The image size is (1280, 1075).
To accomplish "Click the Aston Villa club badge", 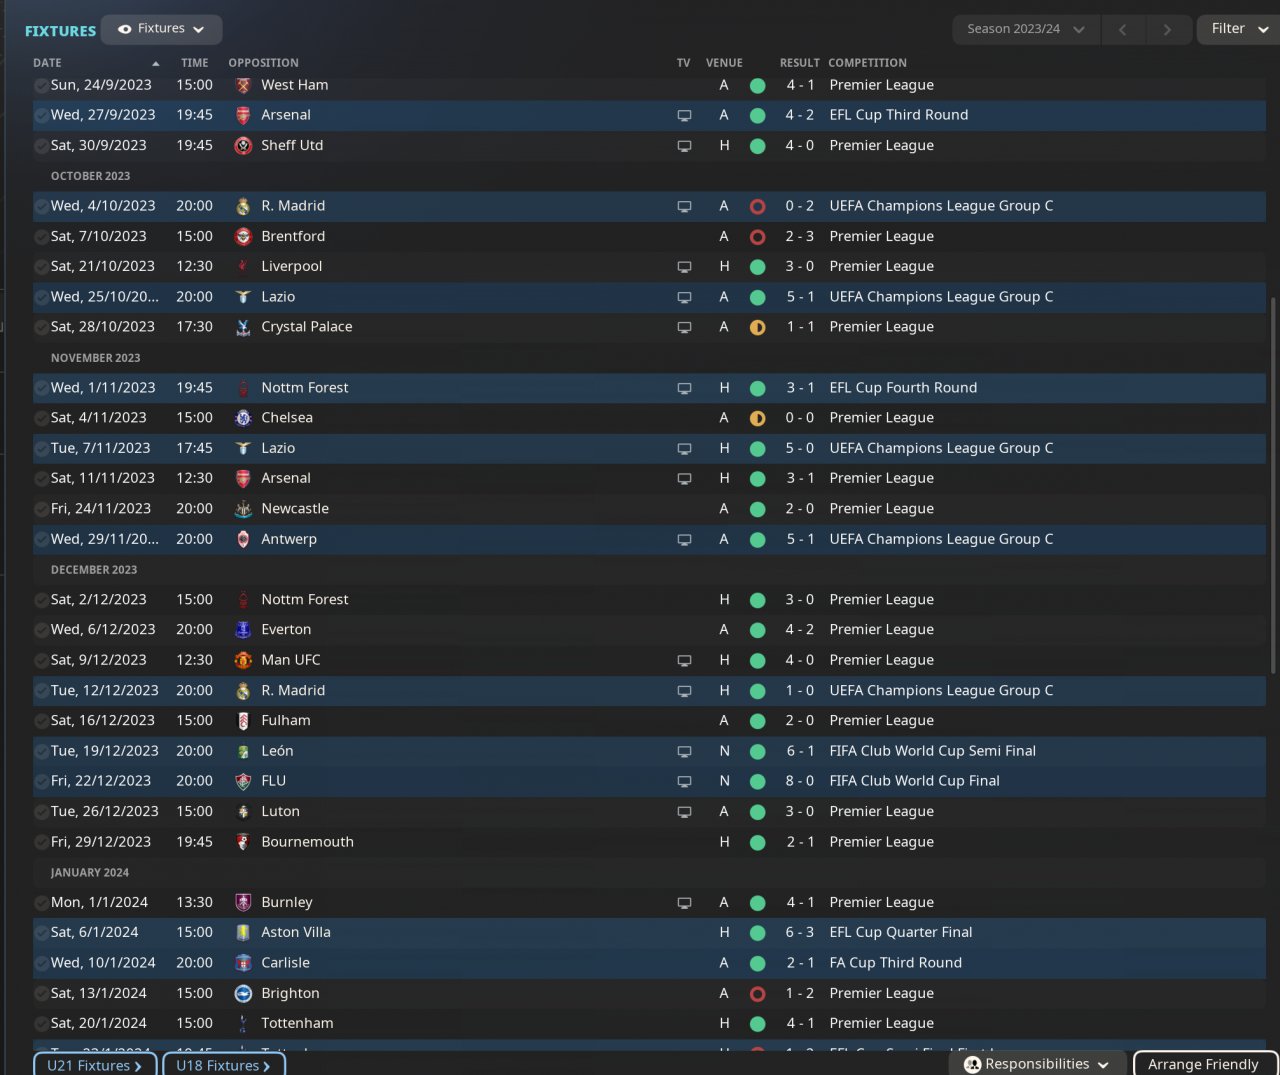I will pos(243,932).
